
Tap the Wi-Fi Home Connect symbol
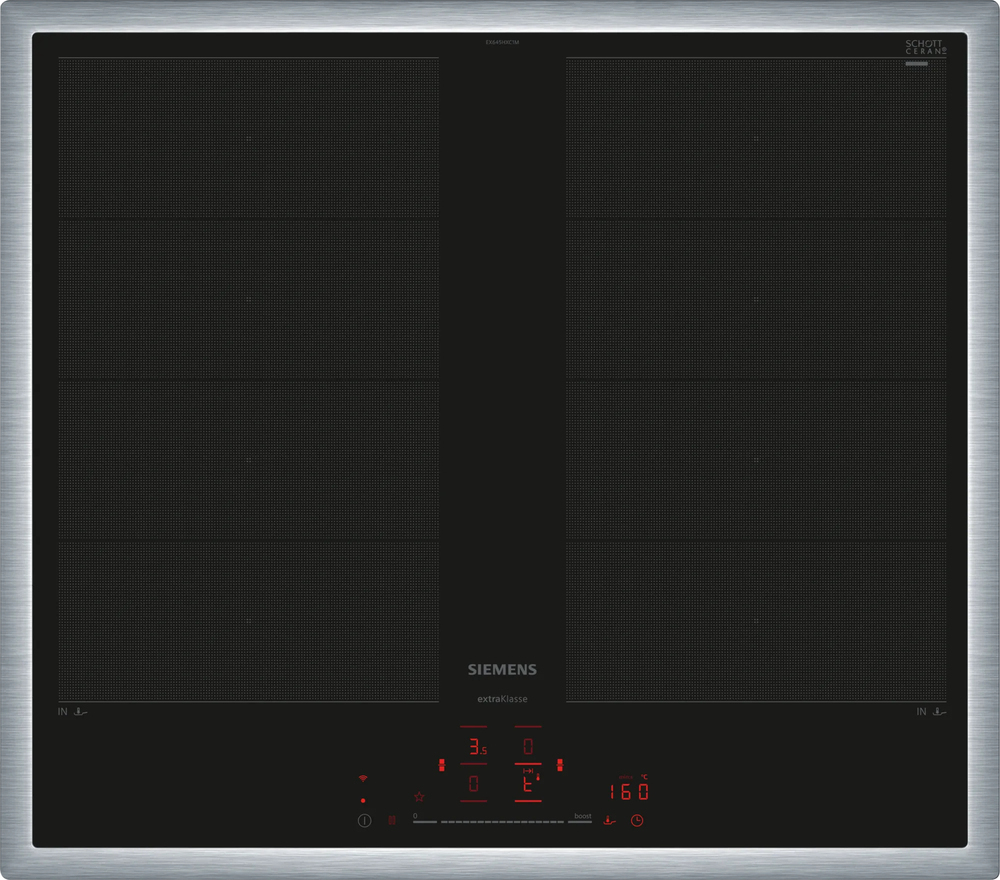(x=363, y=777)
